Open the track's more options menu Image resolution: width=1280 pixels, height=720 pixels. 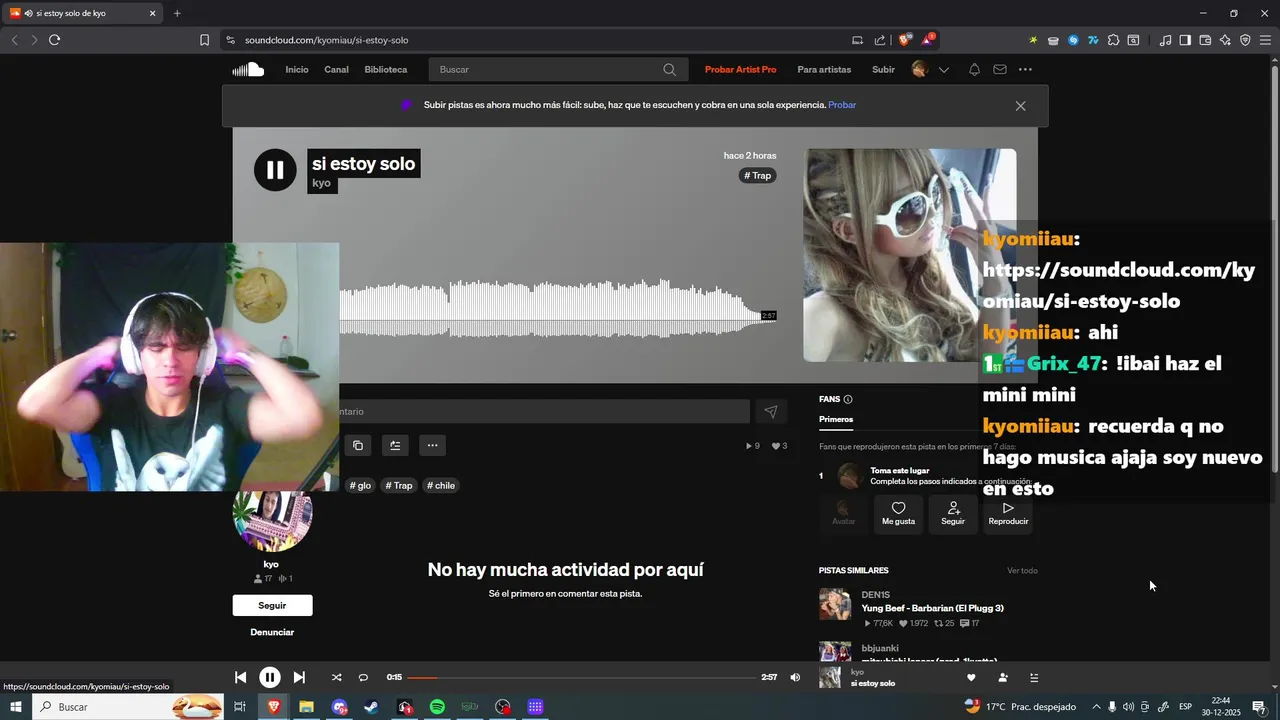(432, 446)
